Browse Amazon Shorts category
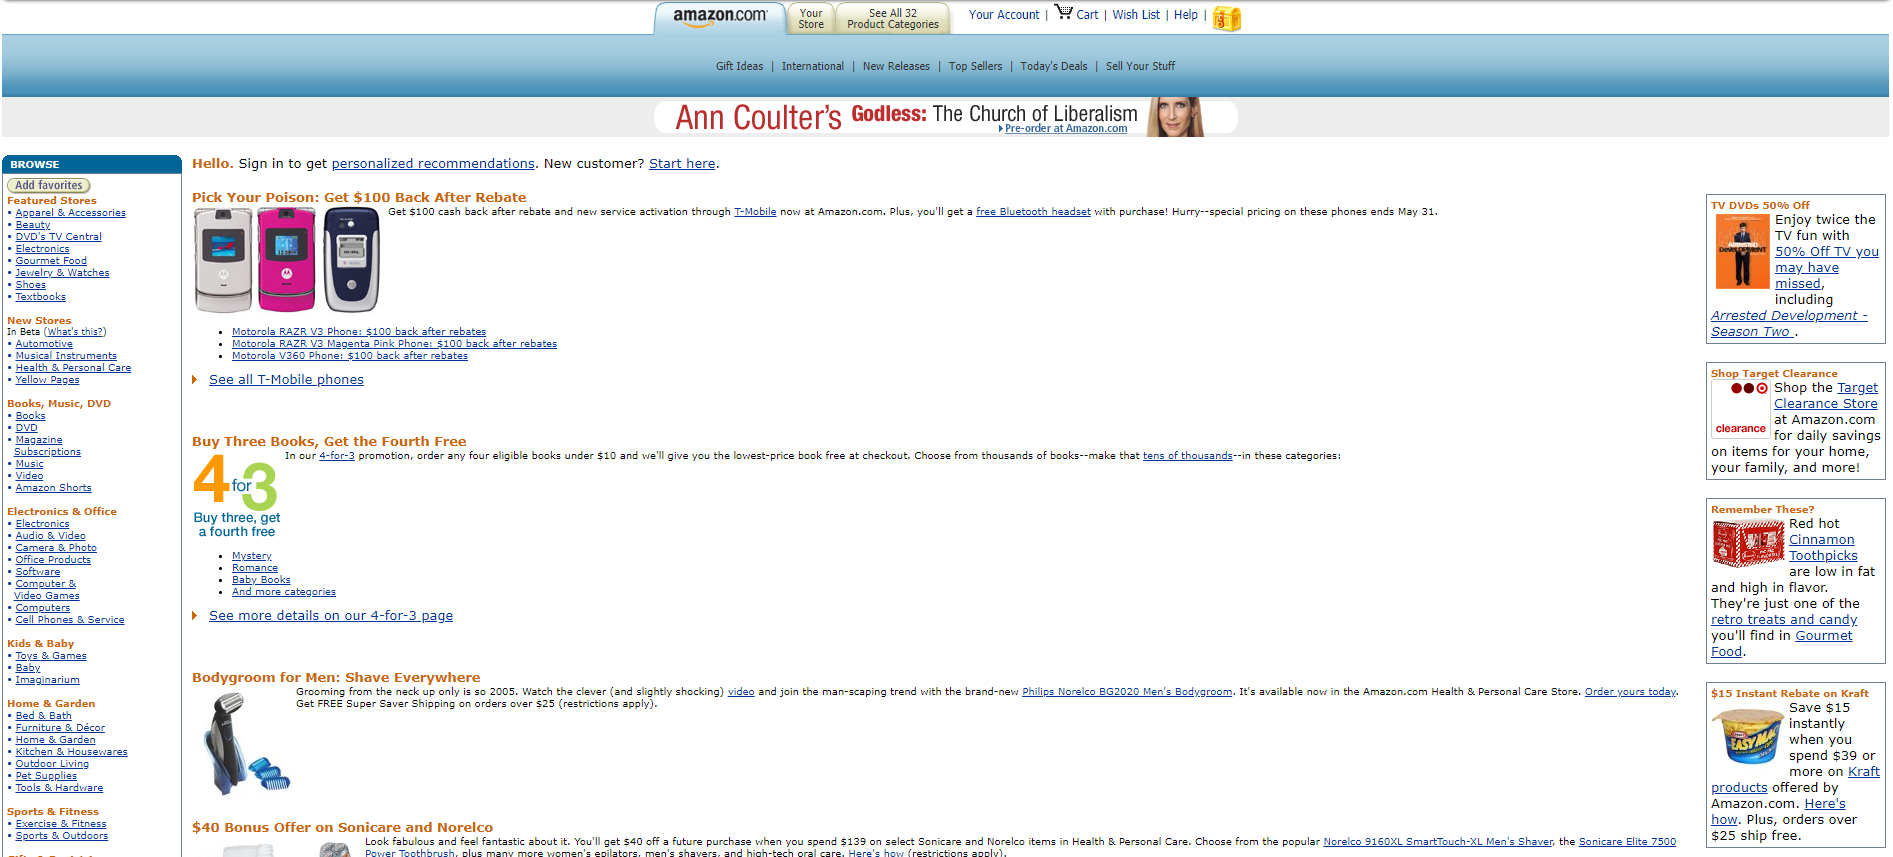 pyautogui.click(x=53, y=488)
